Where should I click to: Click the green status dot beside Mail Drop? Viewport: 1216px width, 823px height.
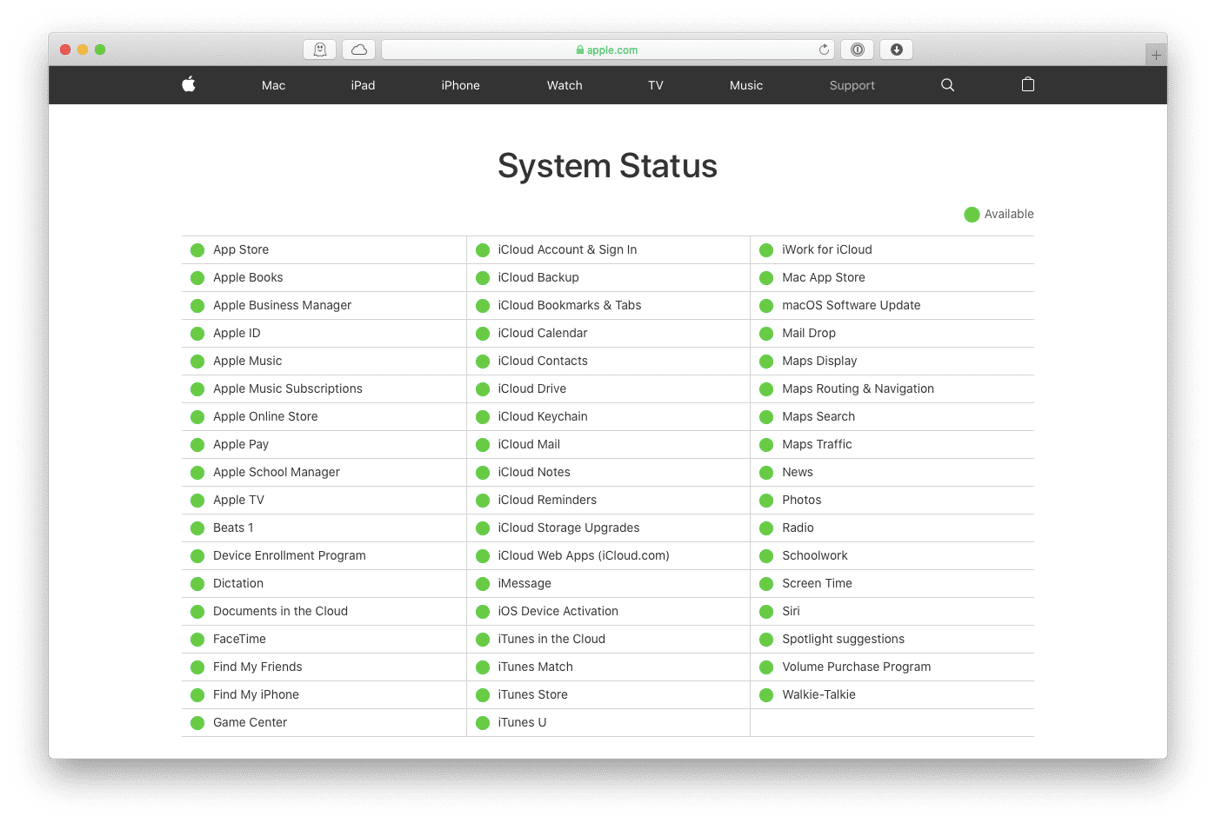coord(766,334)
